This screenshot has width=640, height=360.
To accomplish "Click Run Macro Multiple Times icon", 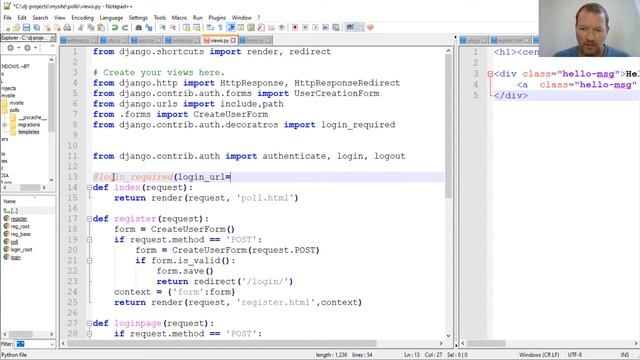I will [325, 27].
